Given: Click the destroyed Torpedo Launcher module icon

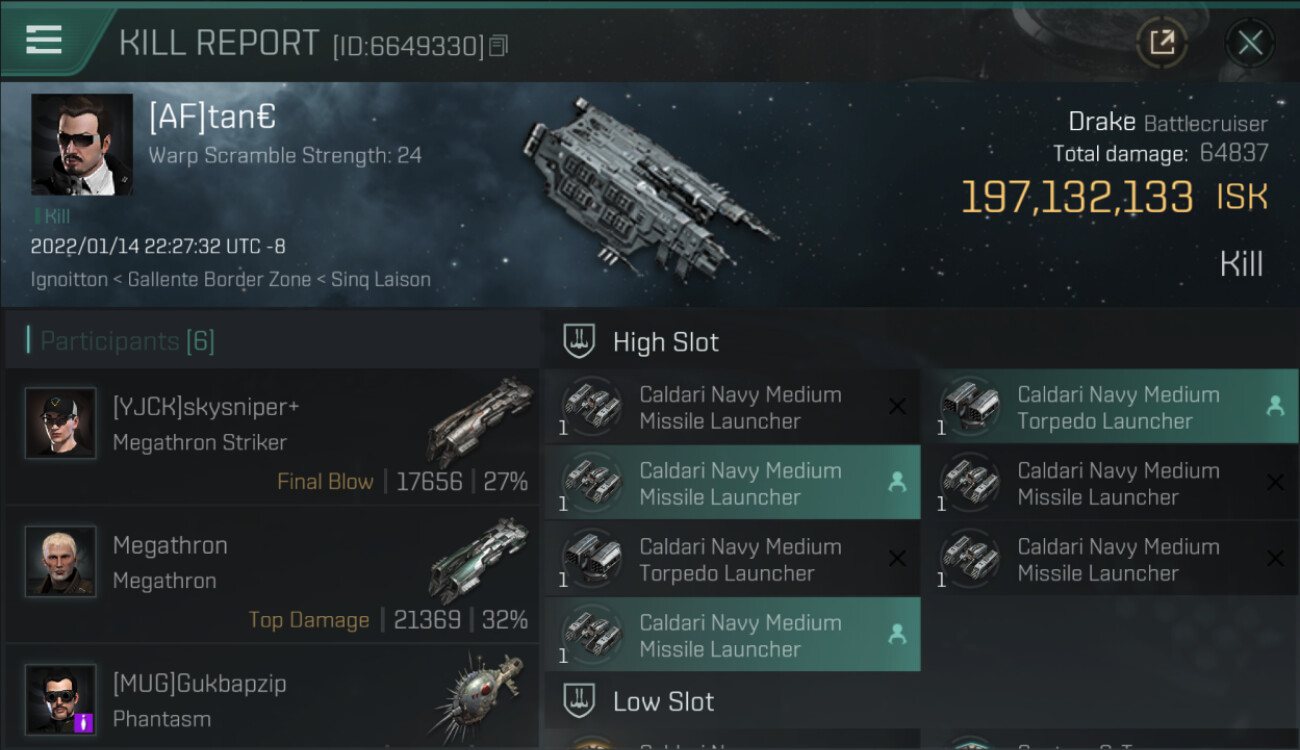Looking at the screenshot, I should pyautogui.click(x=591, y=559).
